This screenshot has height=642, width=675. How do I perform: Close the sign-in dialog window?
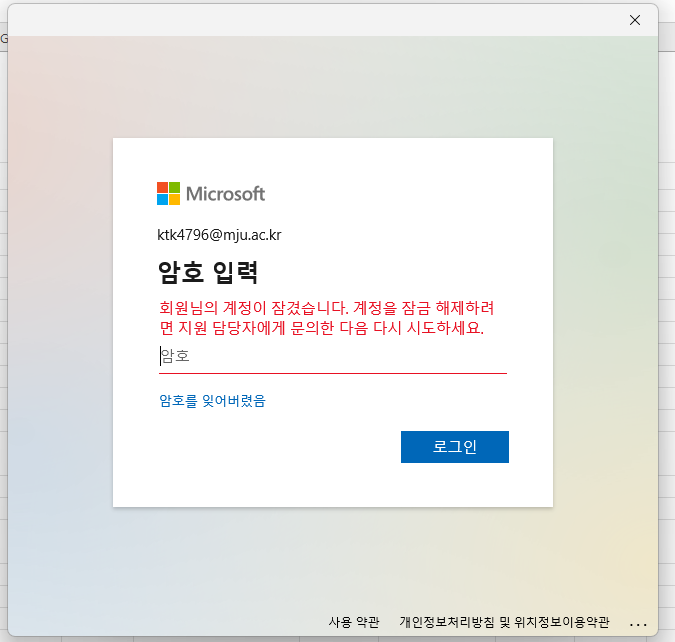pyautogui.click(x=635, y=20)
